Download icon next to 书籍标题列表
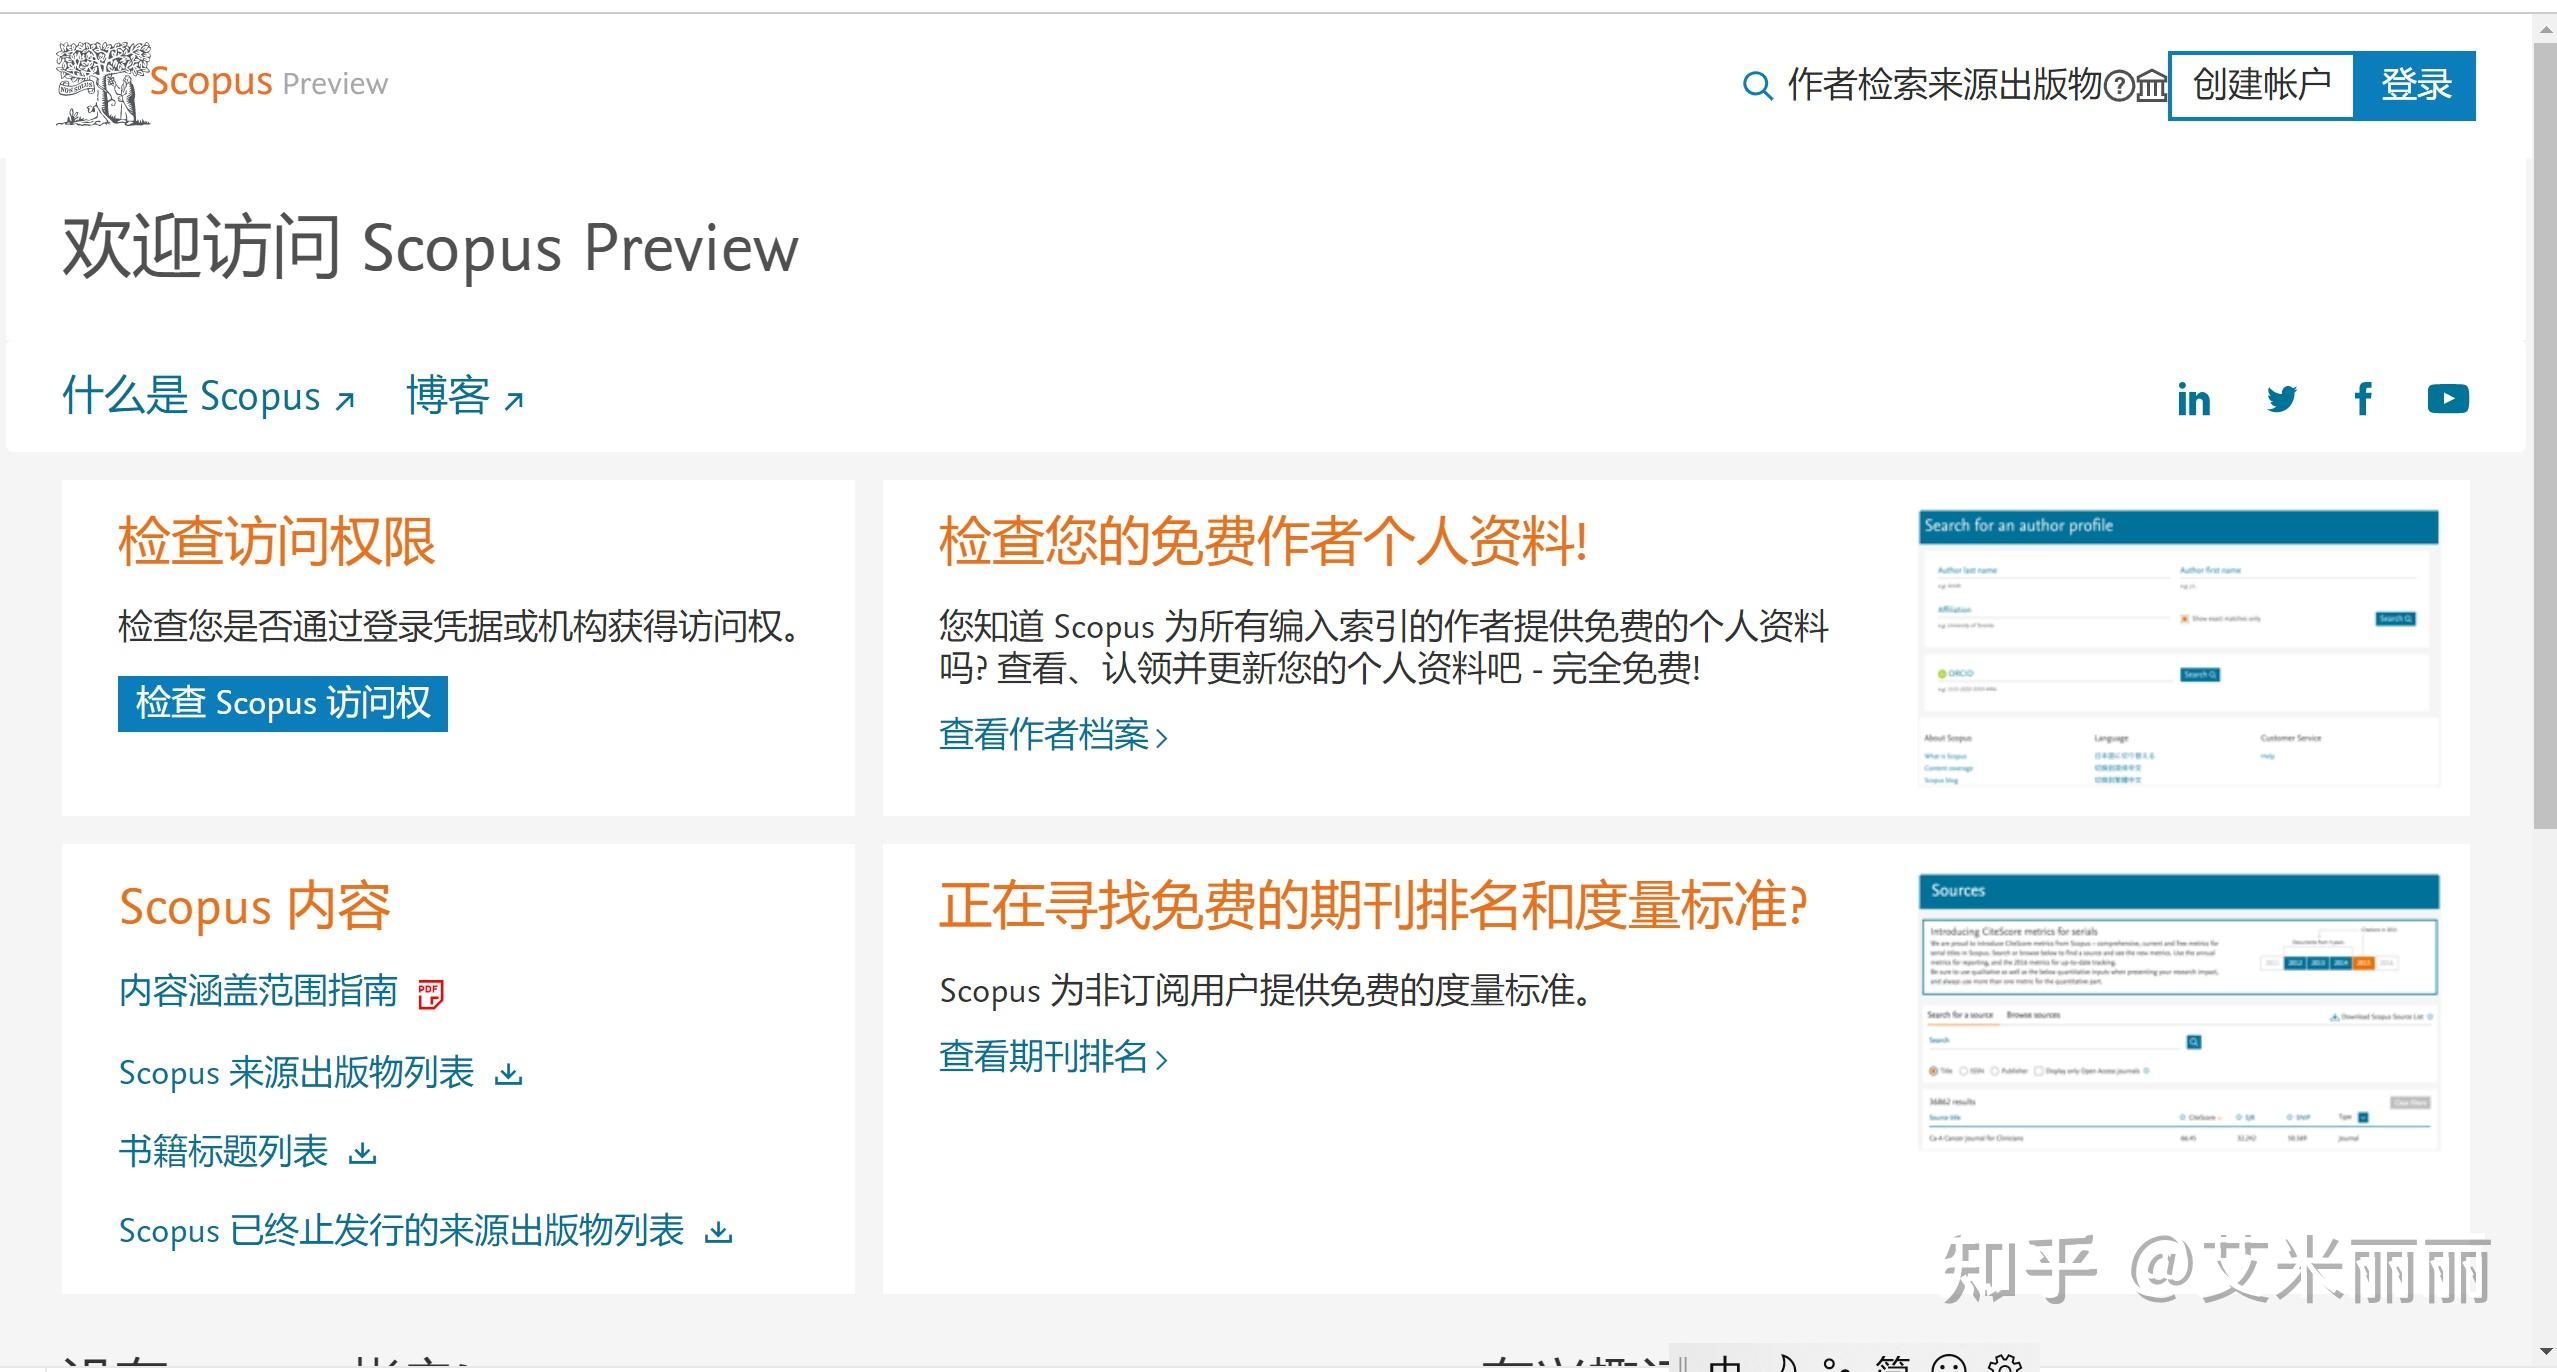2557x1372 pixels. pos(362,1153)
